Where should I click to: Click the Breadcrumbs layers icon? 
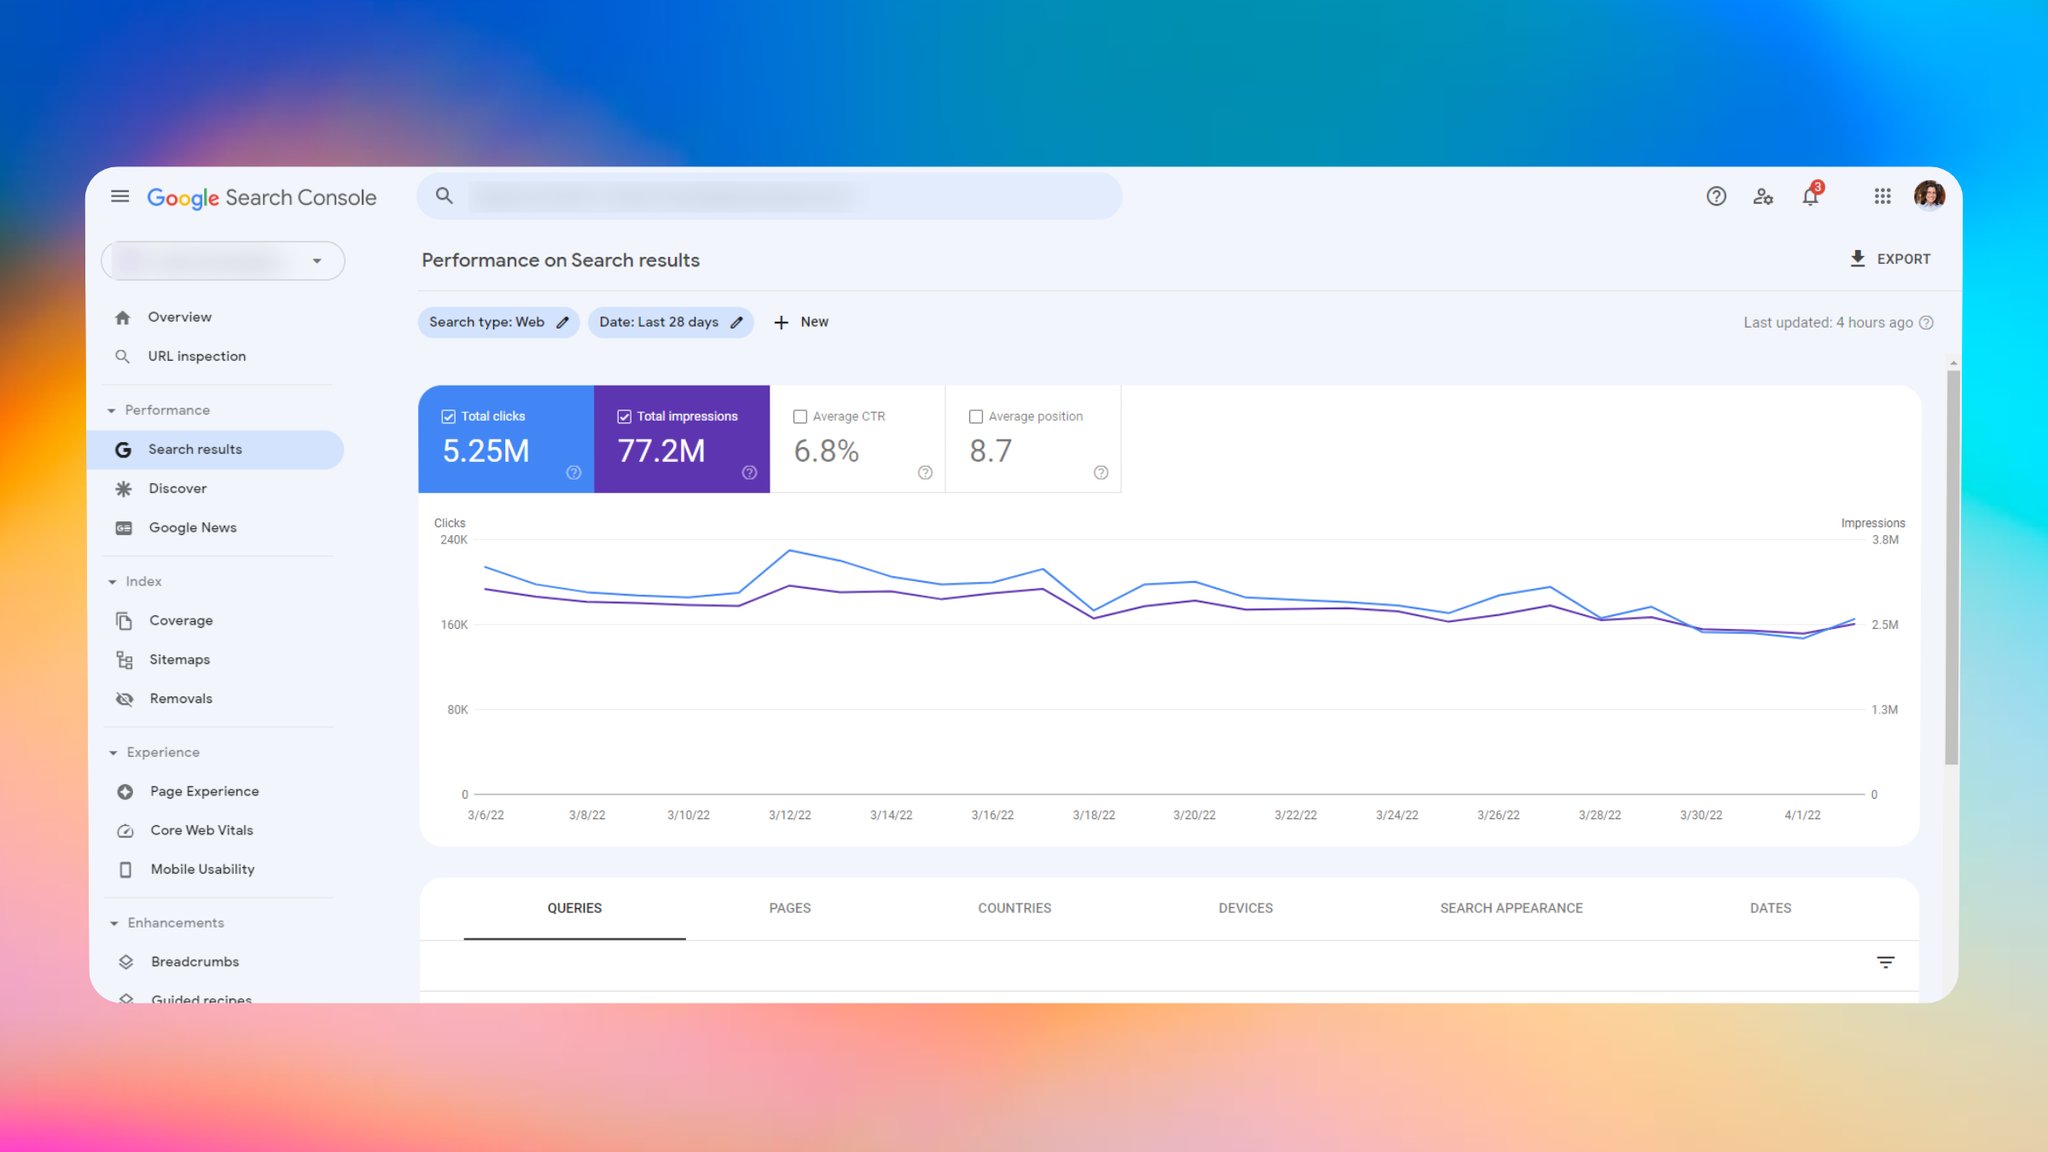click(126, 962)
